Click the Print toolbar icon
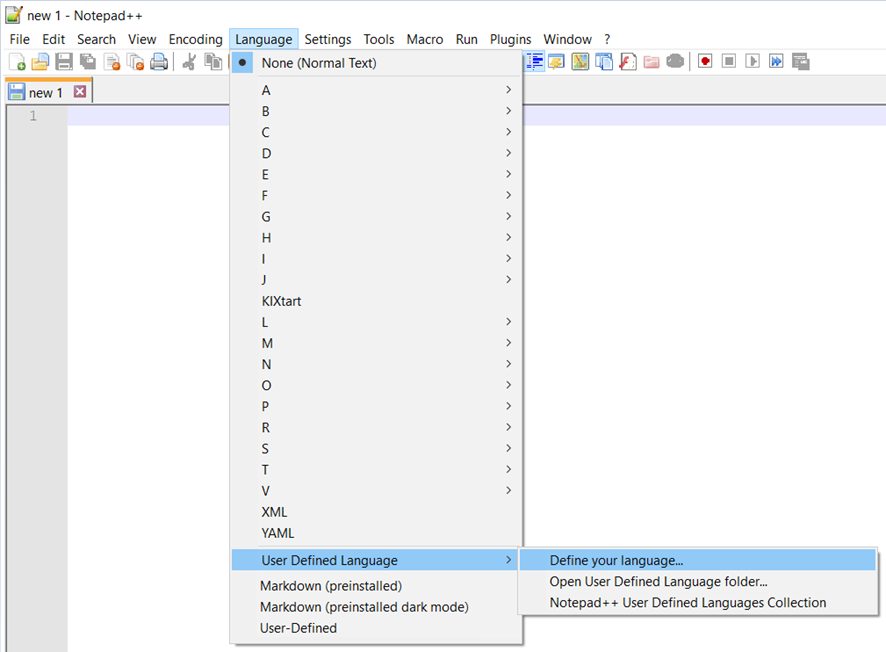Screen dimensions: 886x652 (159, 62)
